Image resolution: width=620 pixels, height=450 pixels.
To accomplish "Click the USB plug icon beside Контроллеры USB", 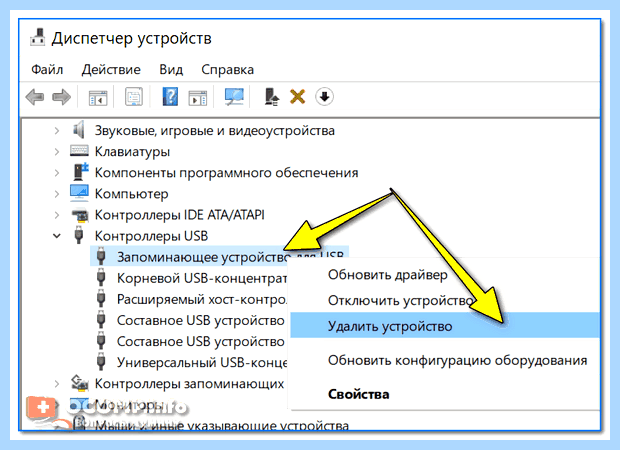I will point(79,235).
